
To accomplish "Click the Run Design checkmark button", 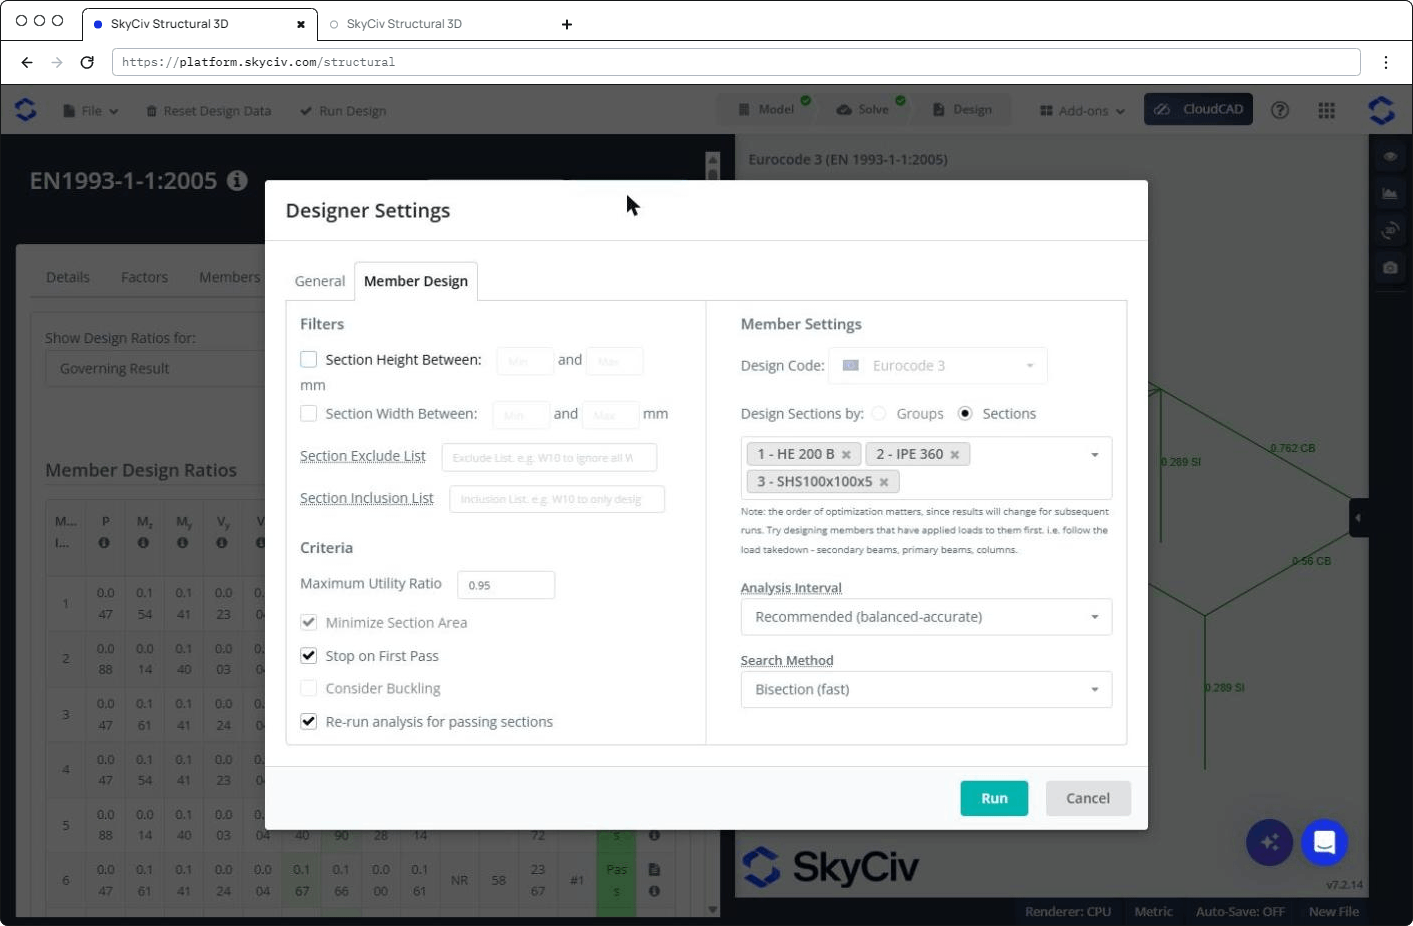I will click(343, 111).
